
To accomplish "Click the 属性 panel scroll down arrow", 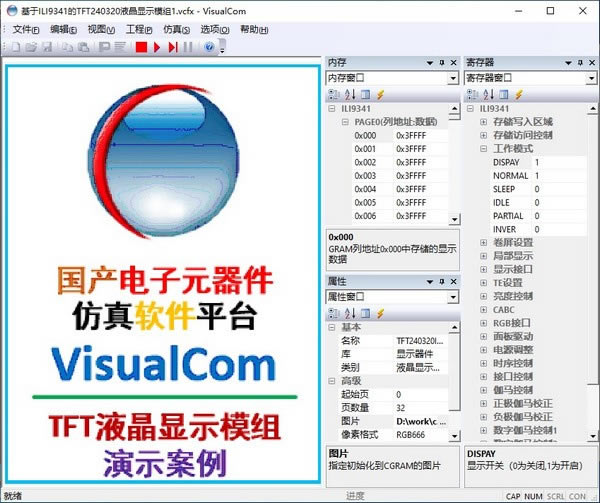I will coord(454,436).
